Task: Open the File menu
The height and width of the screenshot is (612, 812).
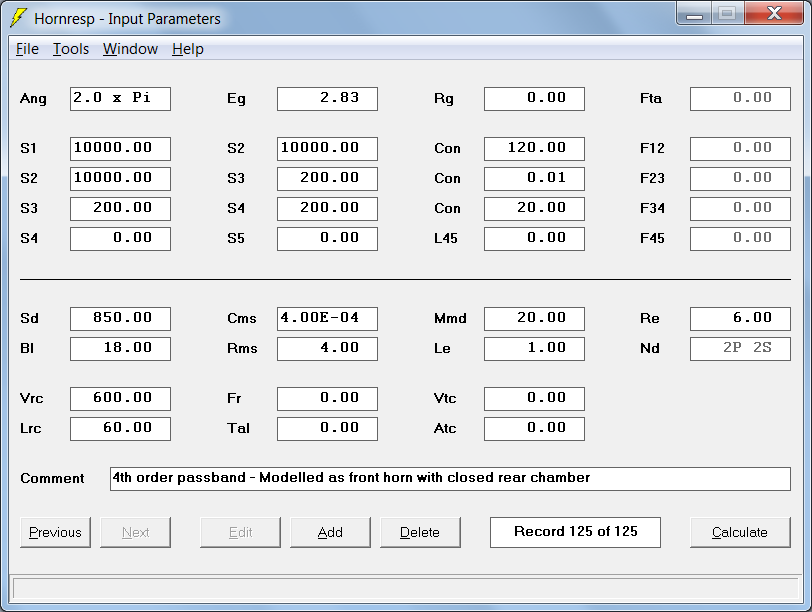Action: (x=27, y=49)
